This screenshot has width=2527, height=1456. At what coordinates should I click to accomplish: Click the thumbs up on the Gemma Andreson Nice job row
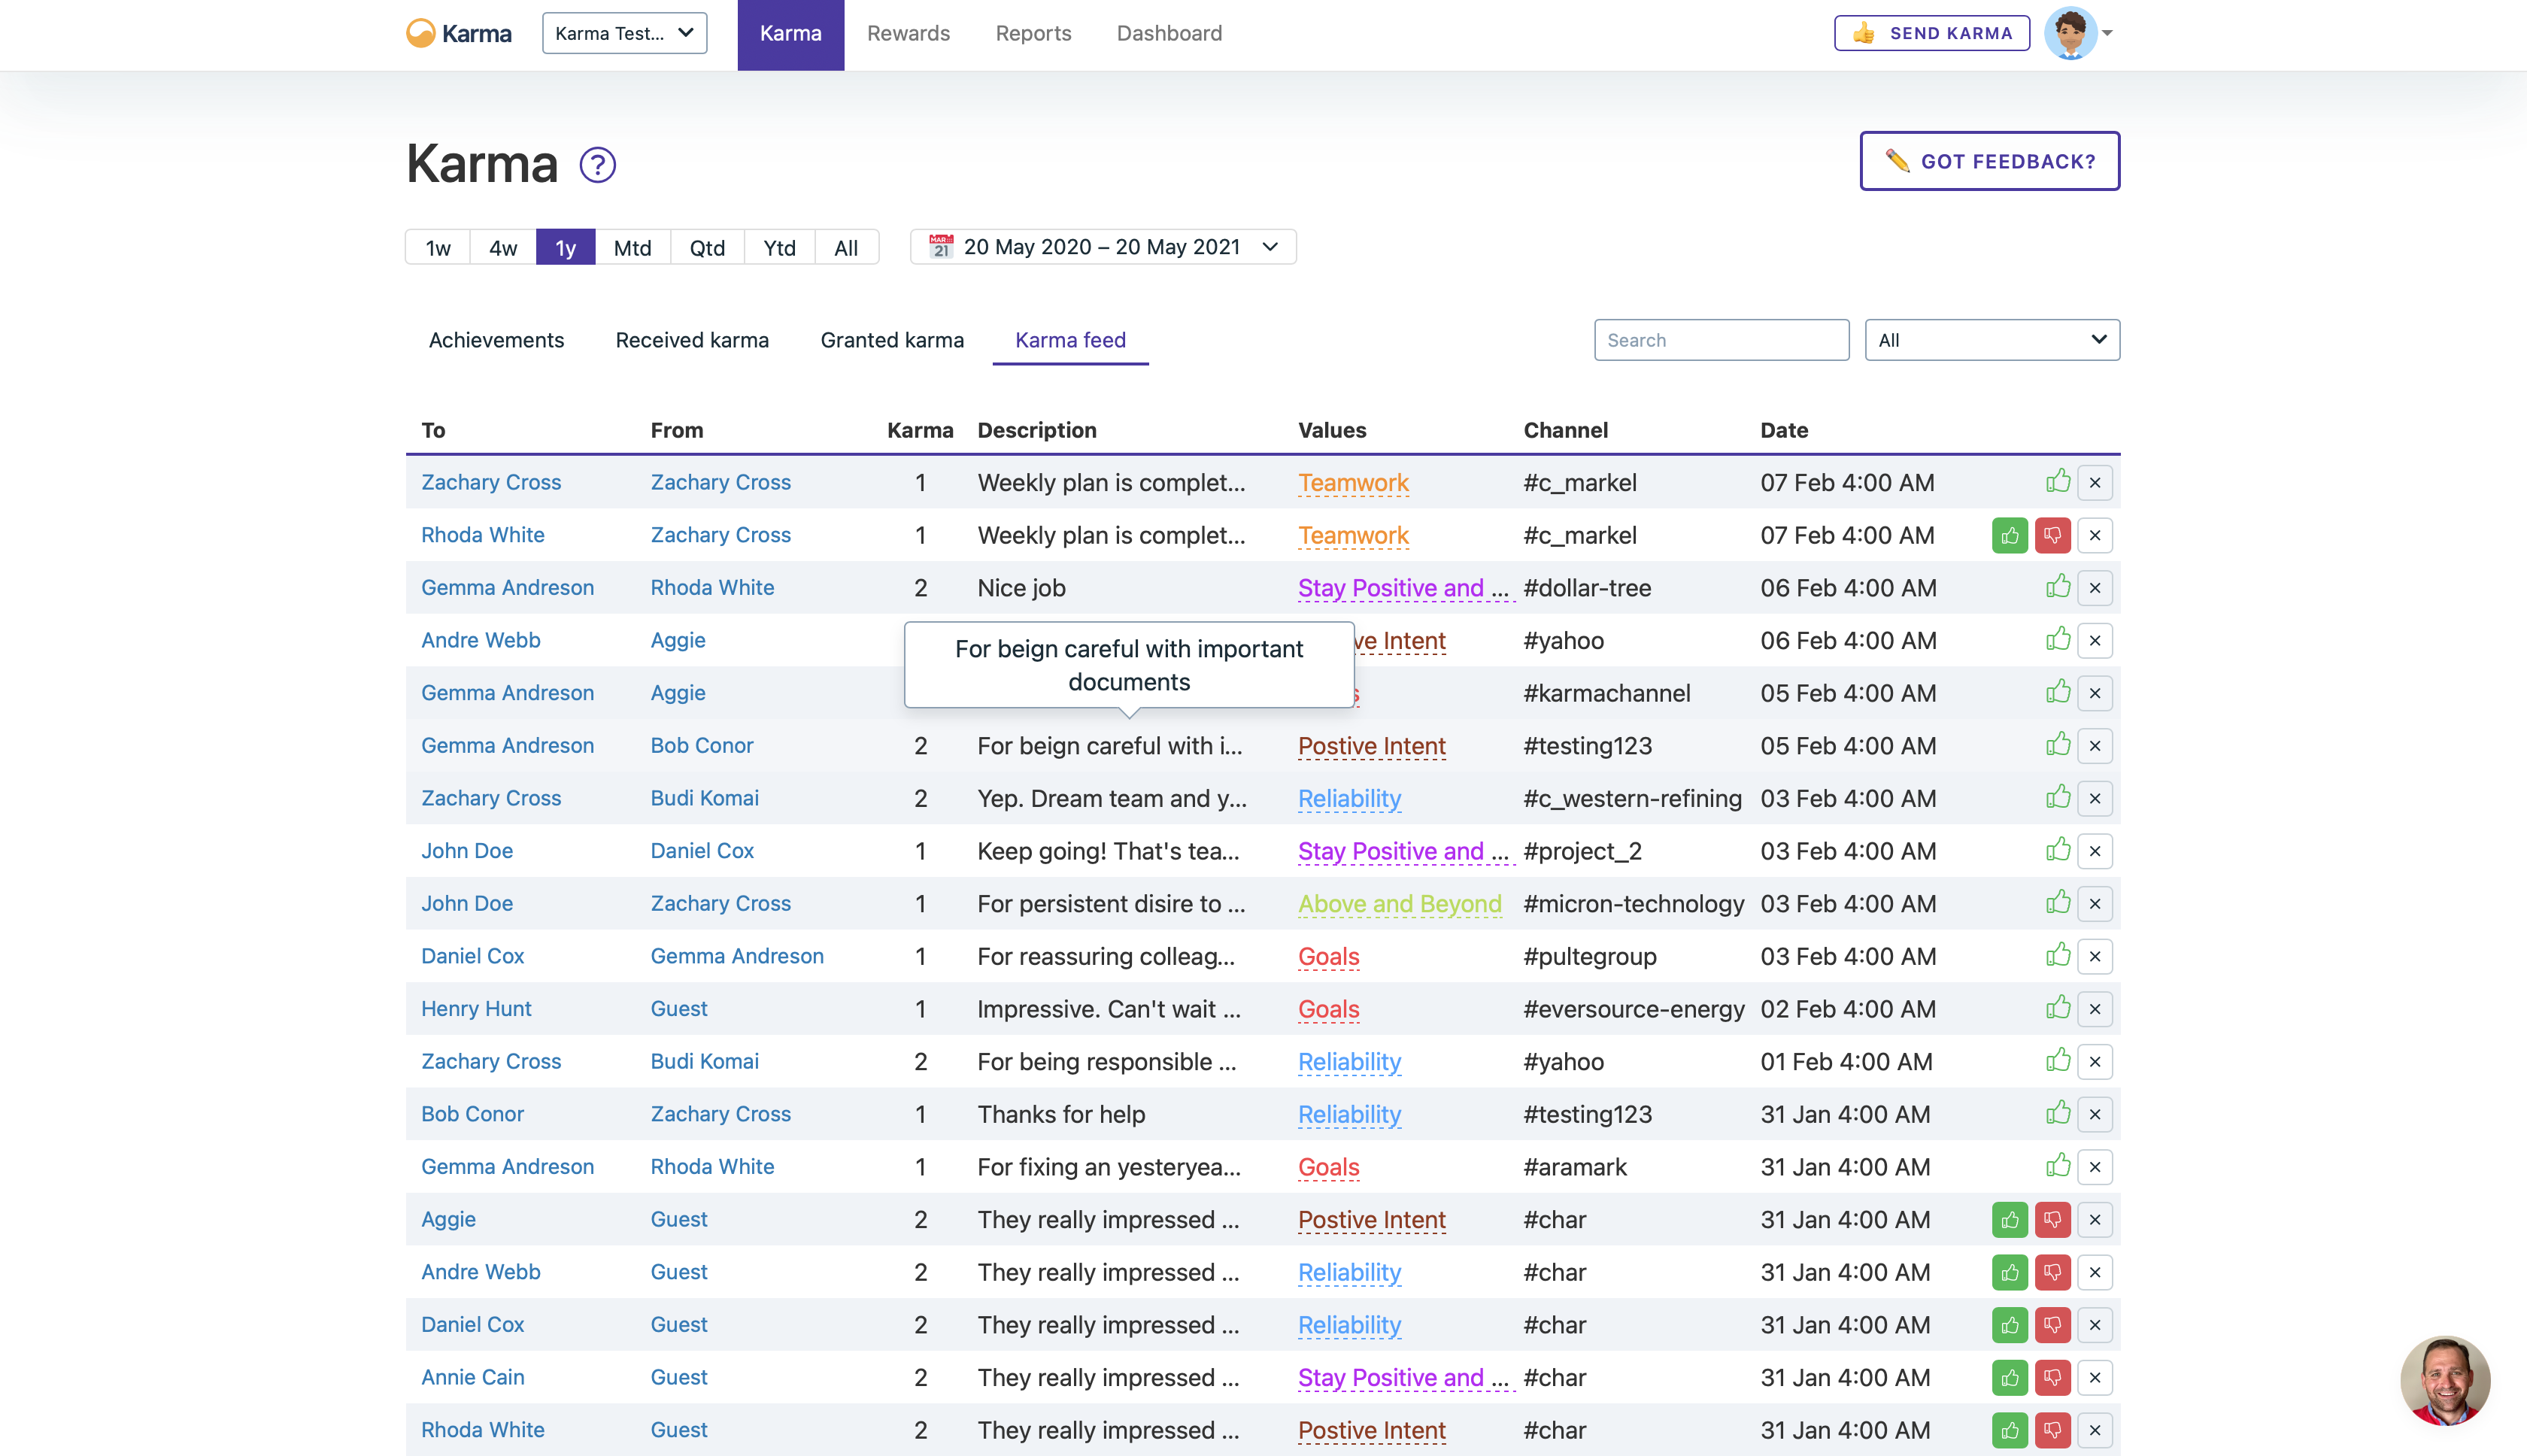pyautogui.click(x=2057, y=587)
